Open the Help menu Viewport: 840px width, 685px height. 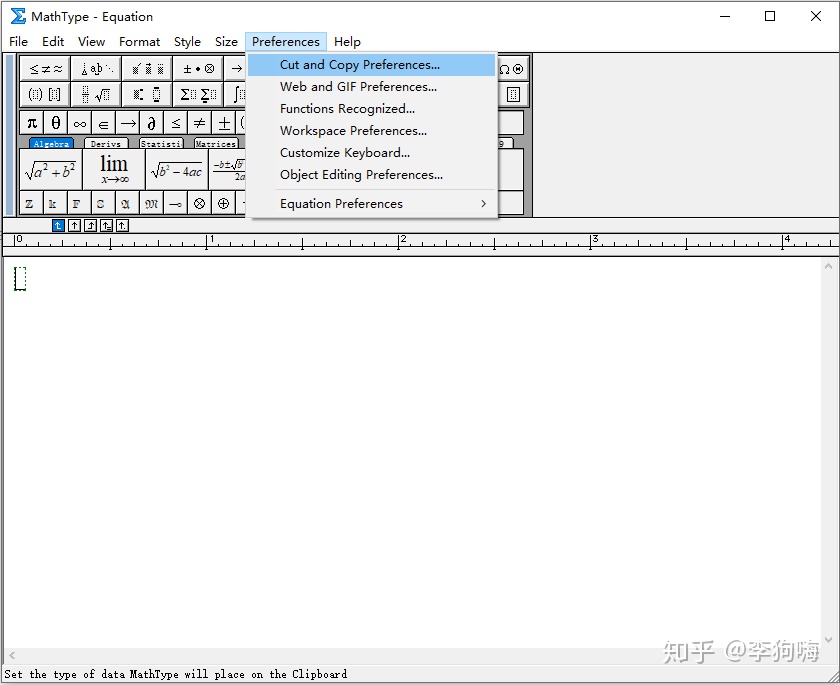tap(347, 42)
